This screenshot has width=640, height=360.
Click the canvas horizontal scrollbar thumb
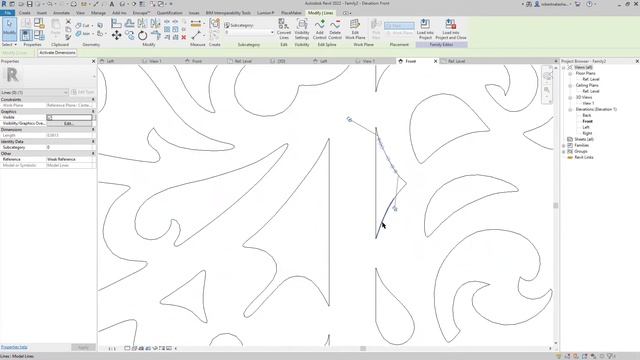coord(363,349)
